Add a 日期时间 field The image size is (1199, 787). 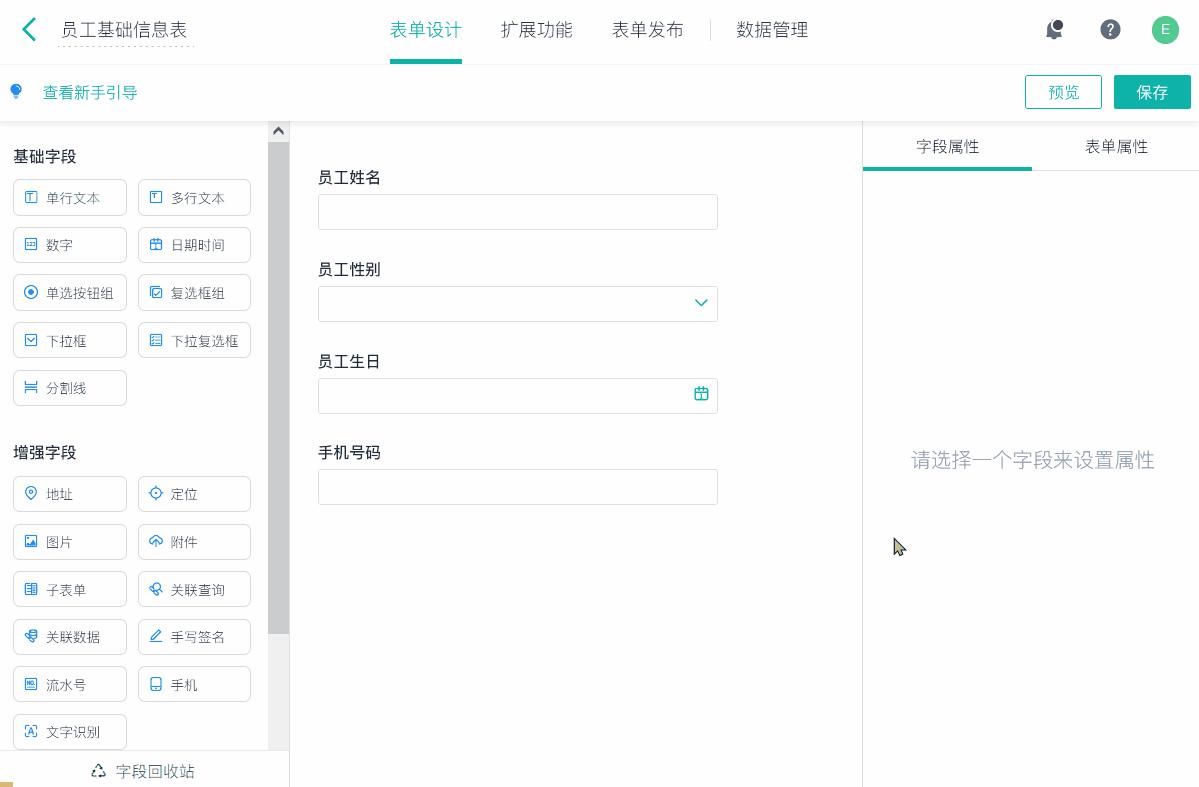coord(194,245)
